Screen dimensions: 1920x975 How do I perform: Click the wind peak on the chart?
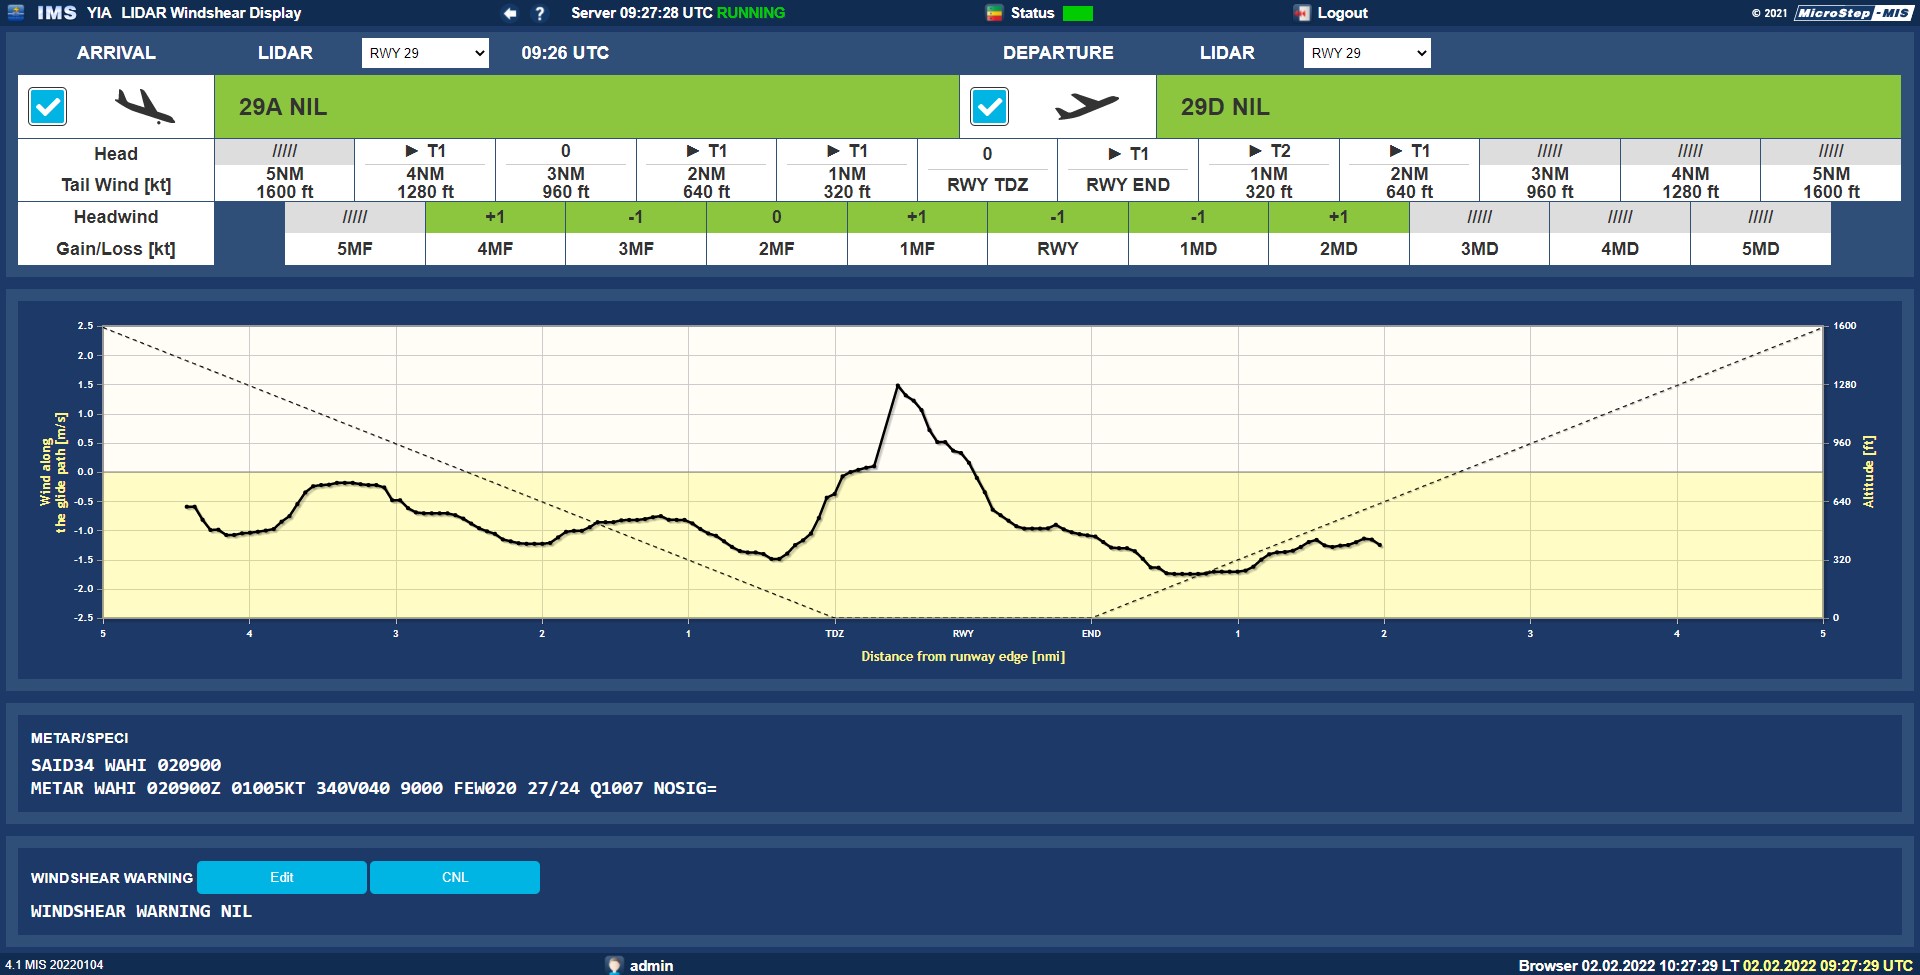[898, 385]
